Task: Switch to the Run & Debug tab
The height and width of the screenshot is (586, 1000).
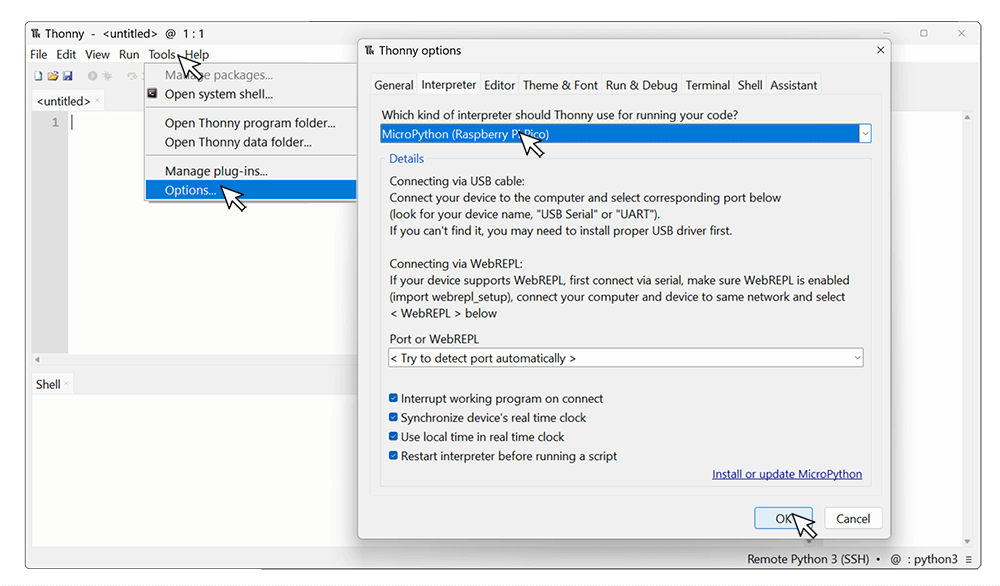Action: pyautogui.click(x=641, y=85)
